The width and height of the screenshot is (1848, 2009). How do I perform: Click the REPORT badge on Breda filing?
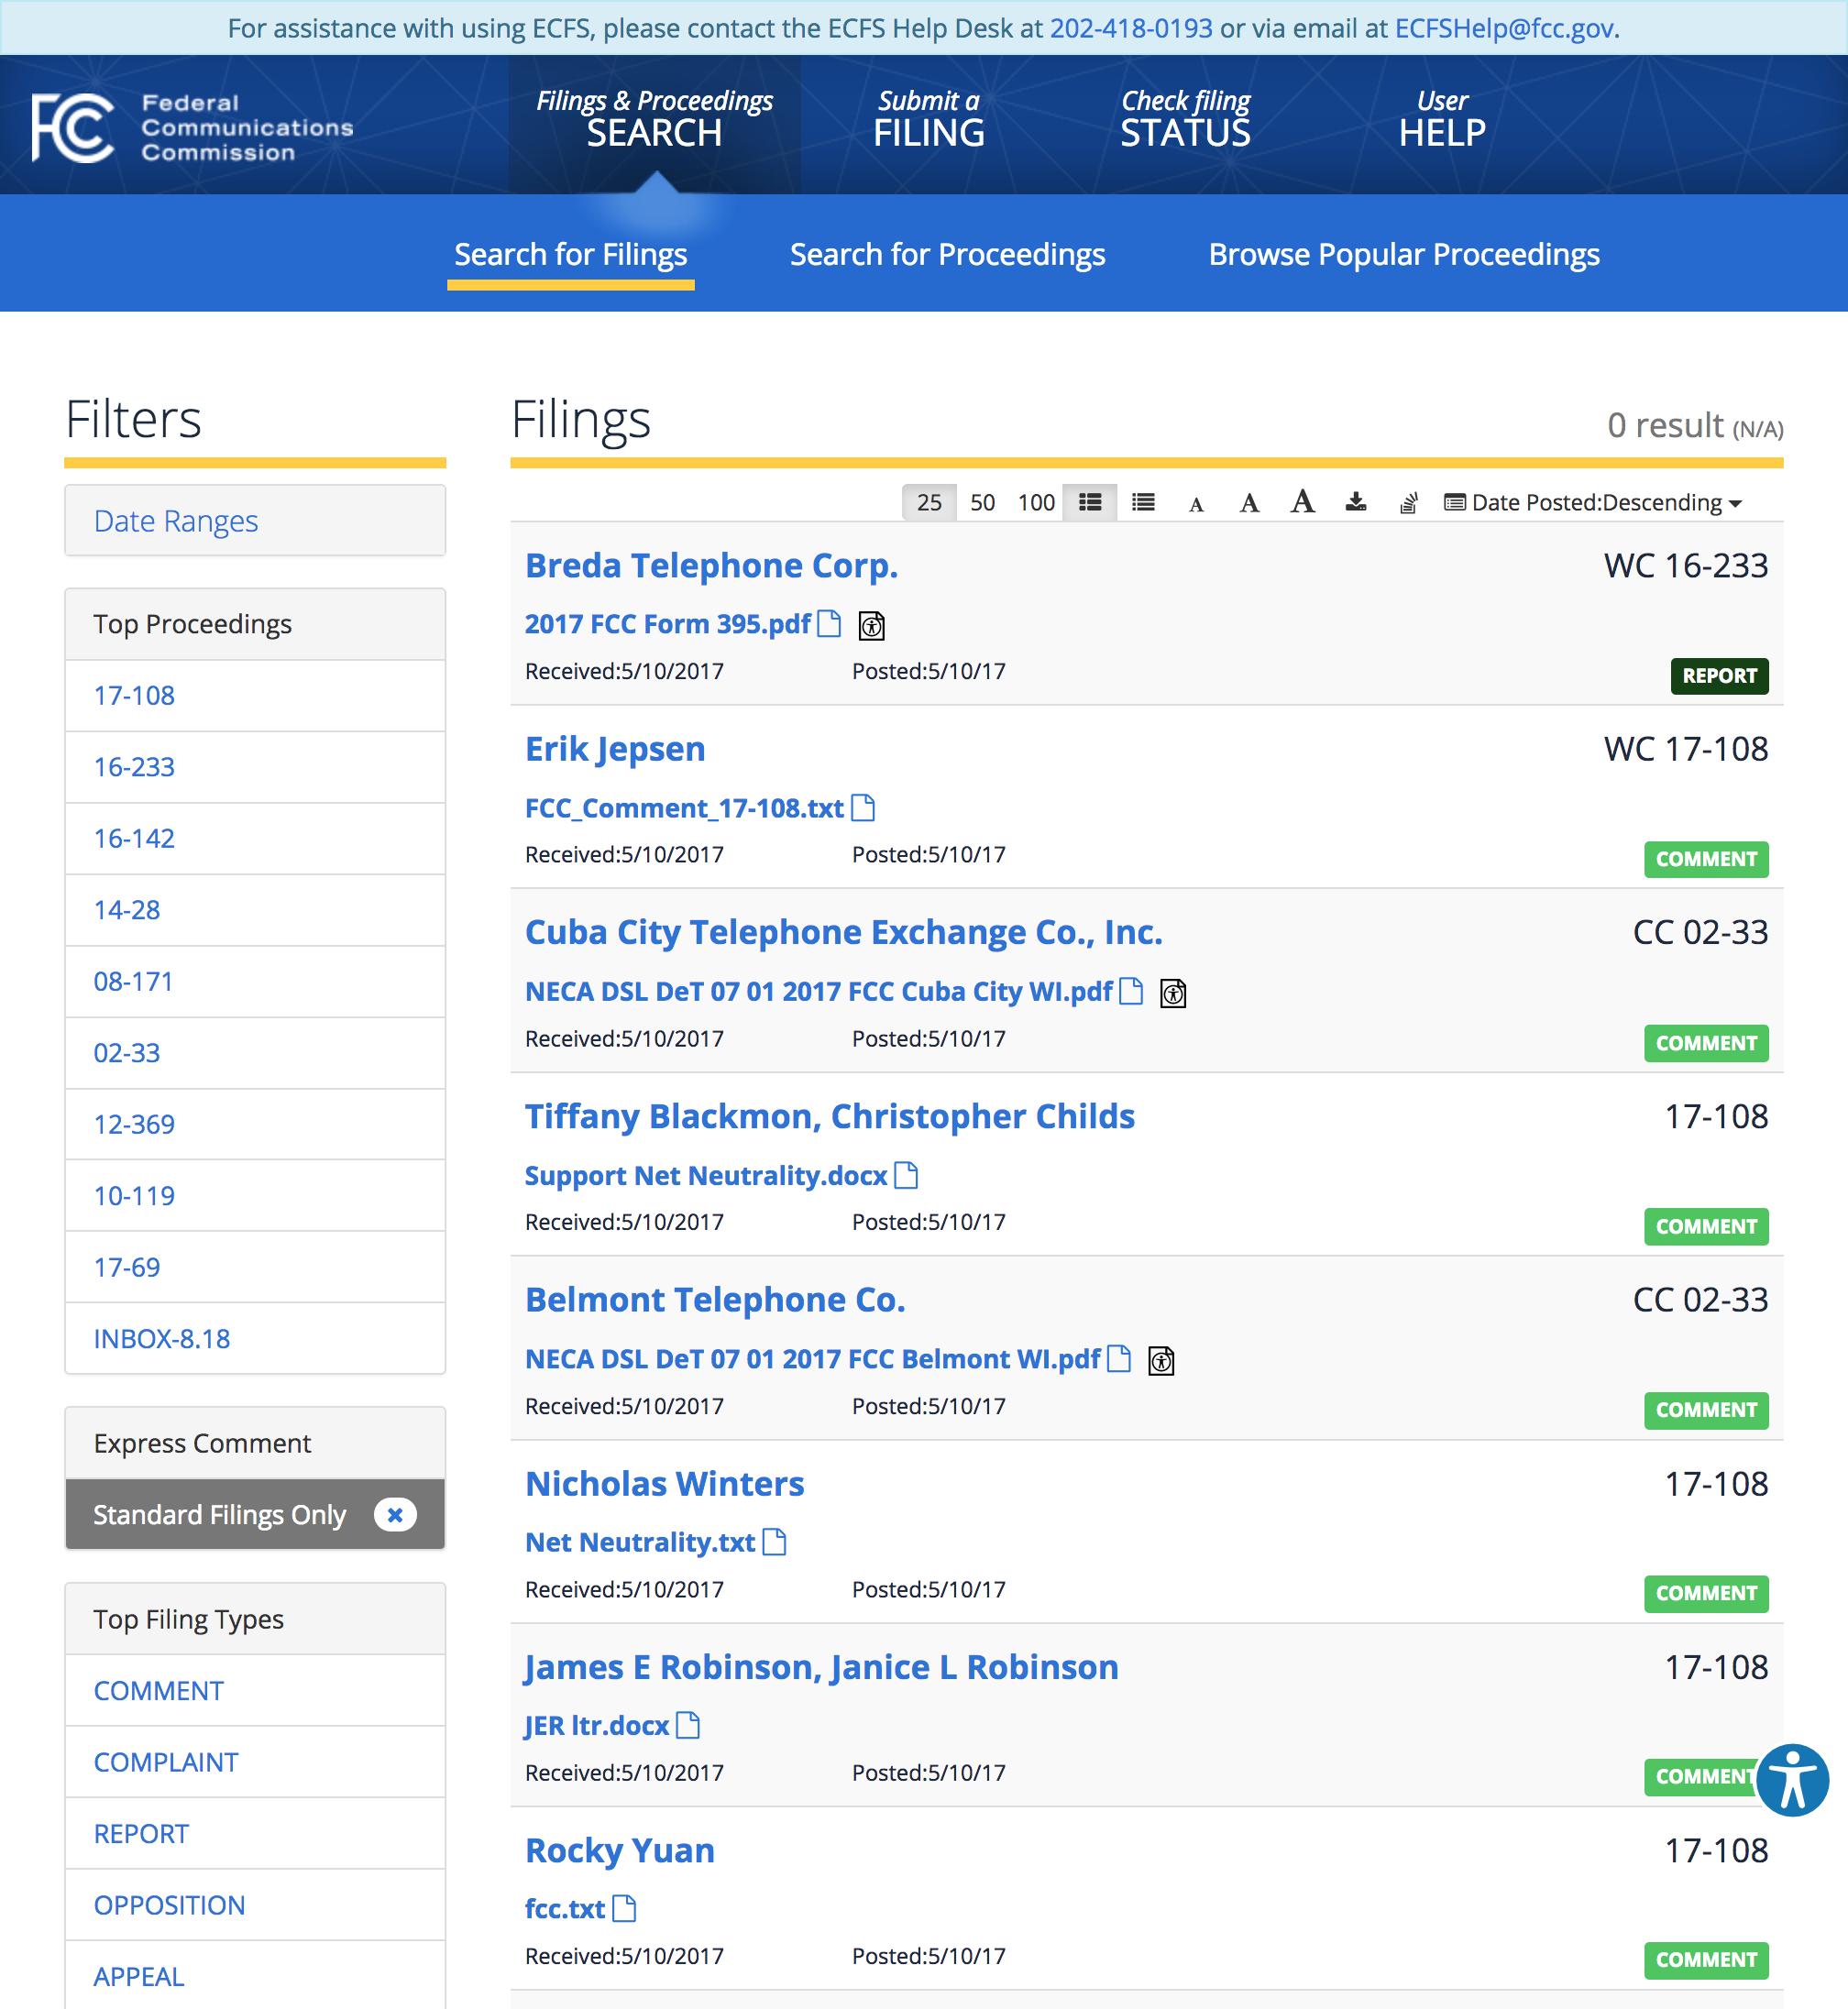click(x=1719, y=675)
